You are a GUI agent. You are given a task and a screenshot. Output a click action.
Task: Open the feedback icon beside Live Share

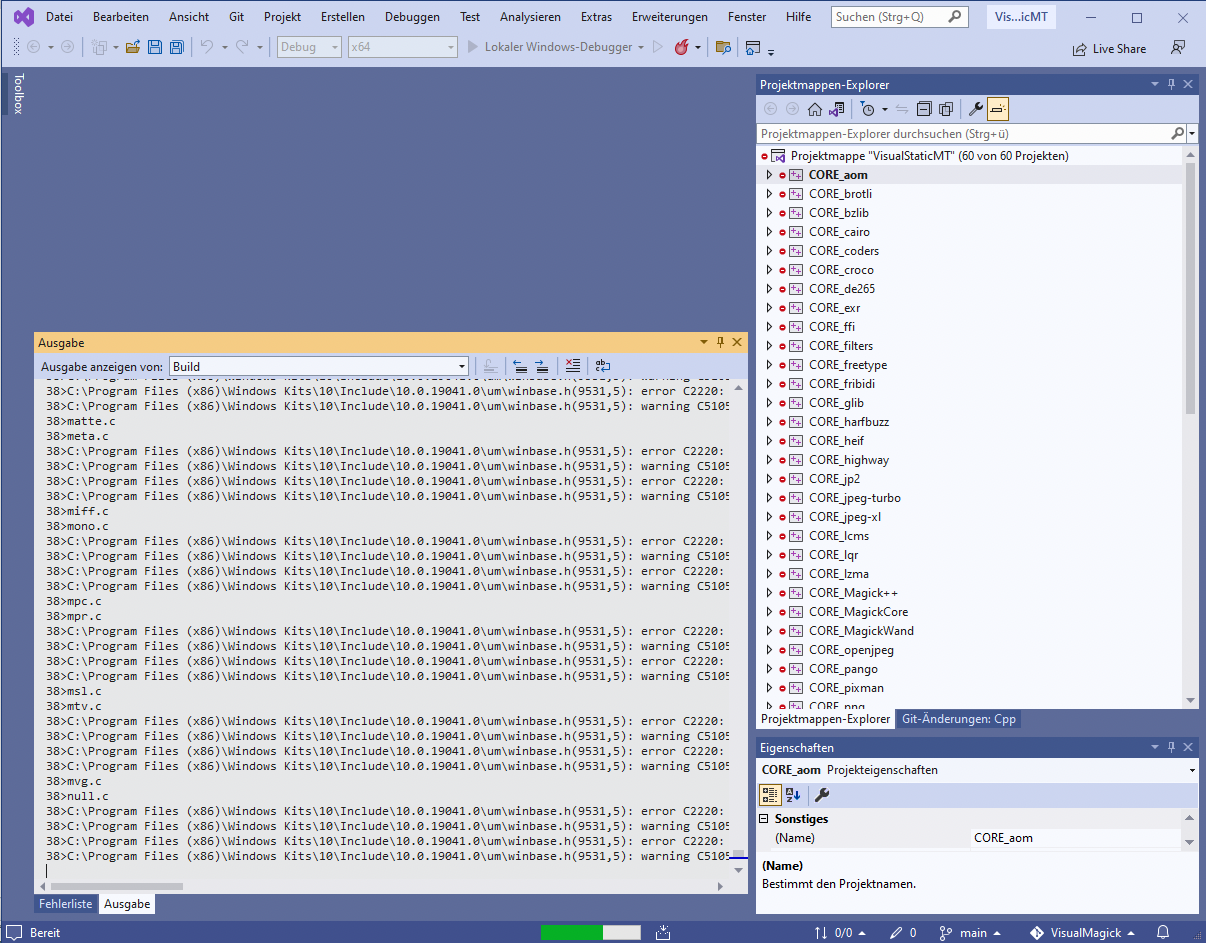(1178, 48)
